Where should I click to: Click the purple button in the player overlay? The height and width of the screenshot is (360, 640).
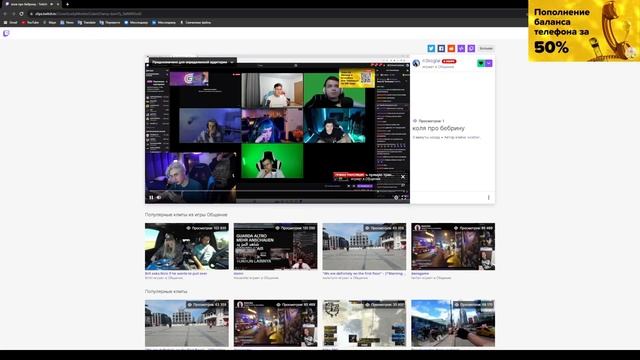point(365,186)
